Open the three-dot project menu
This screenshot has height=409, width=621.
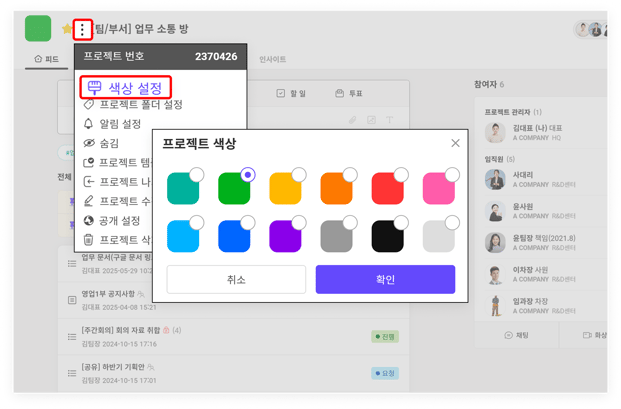click(x=82, y=31)
